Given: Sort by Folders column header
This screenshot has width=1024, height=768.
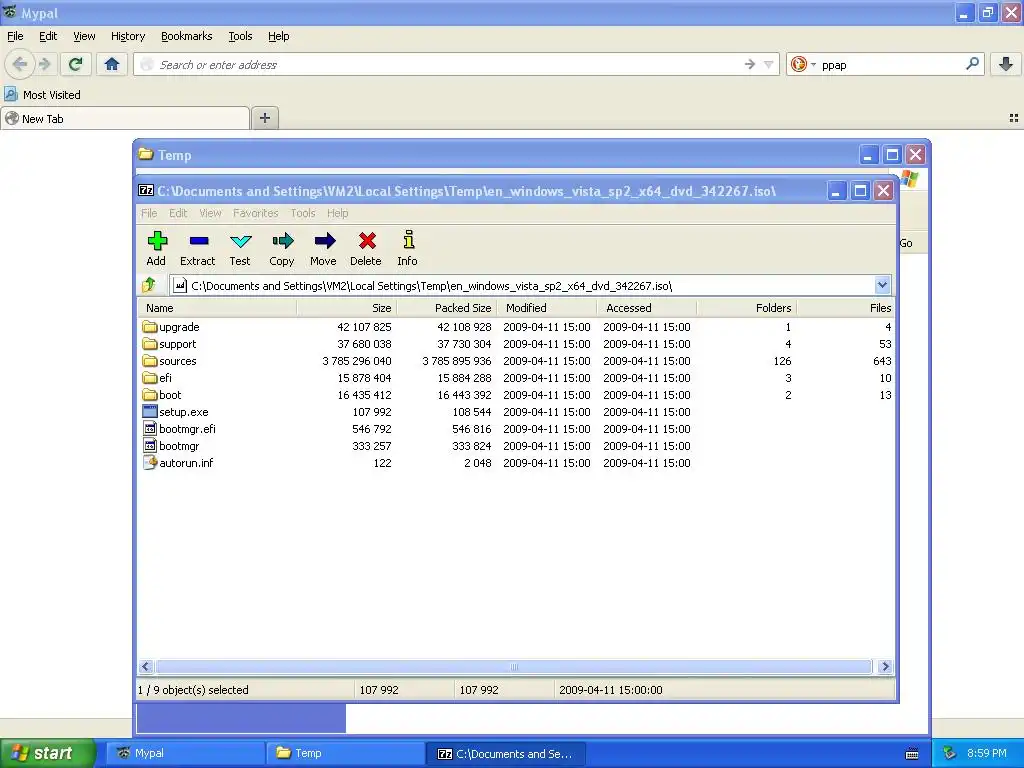Looking at the screenshot, I should coord(746,308).
